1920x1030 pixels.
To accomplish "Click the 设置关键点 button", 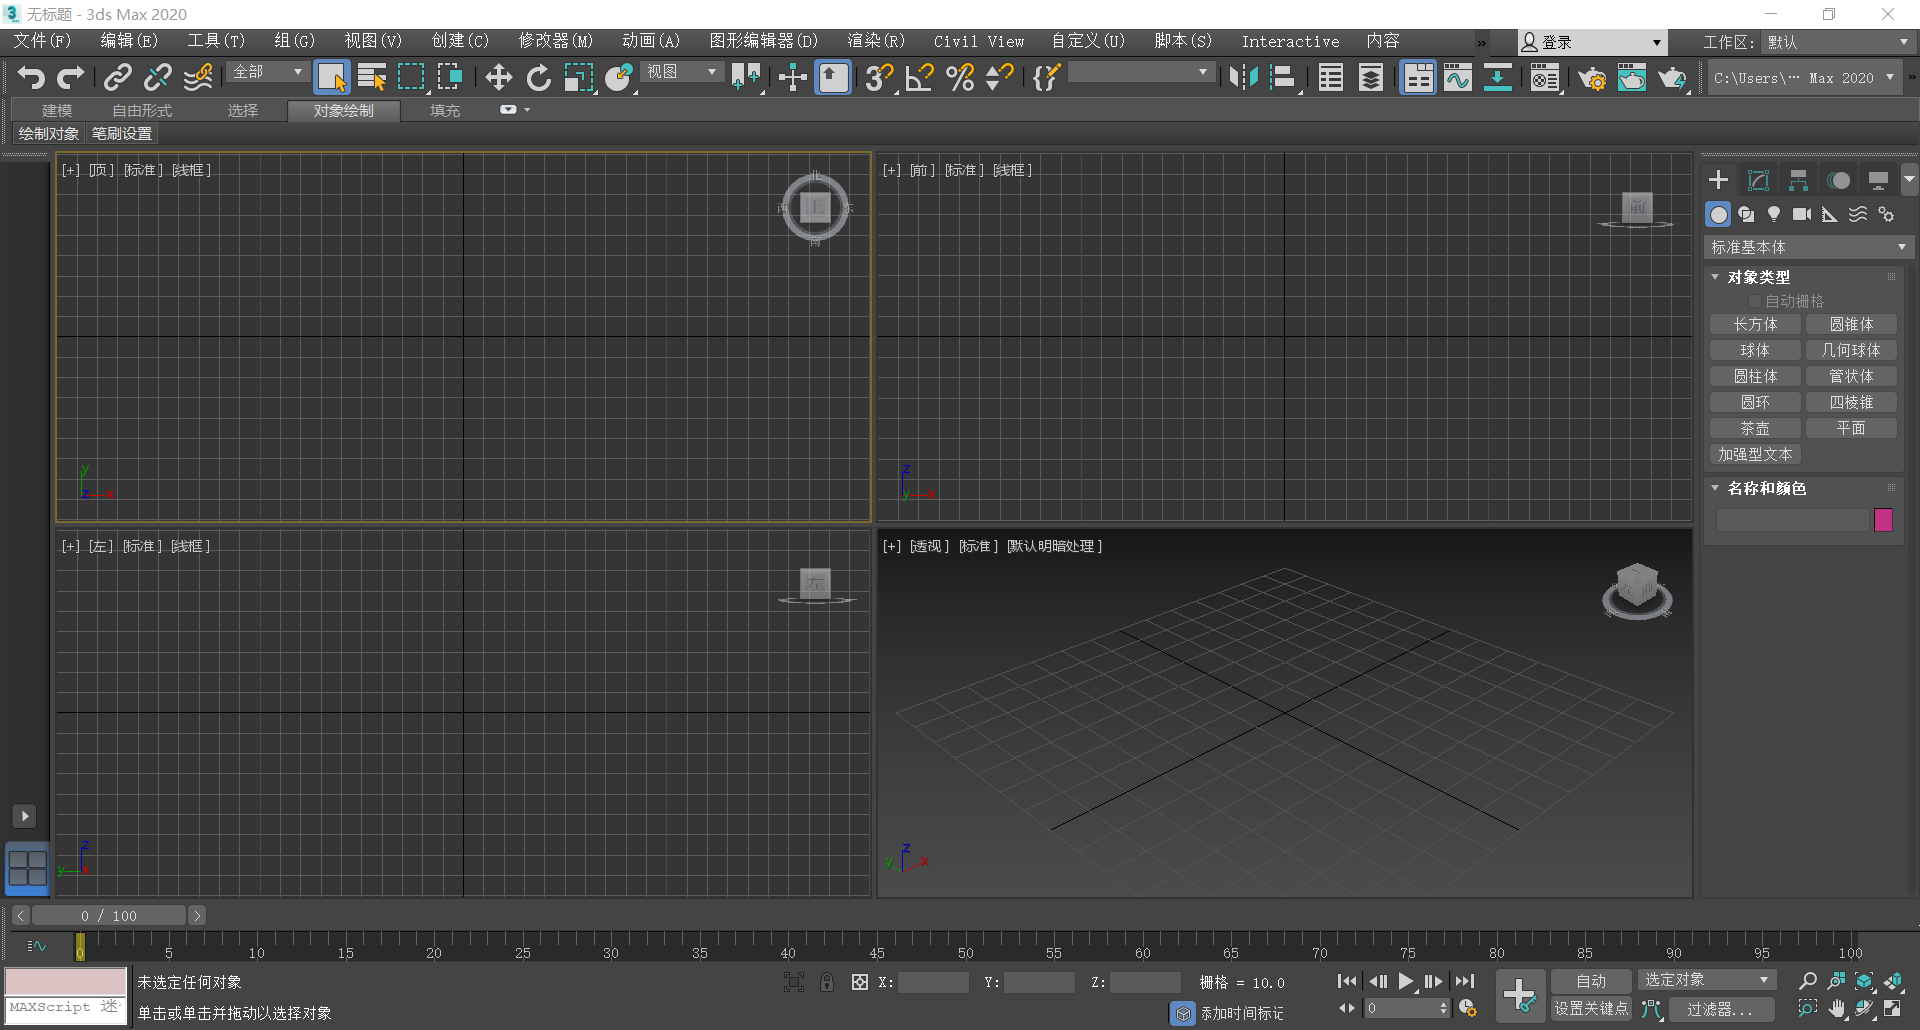I will pos(1591,1009).
